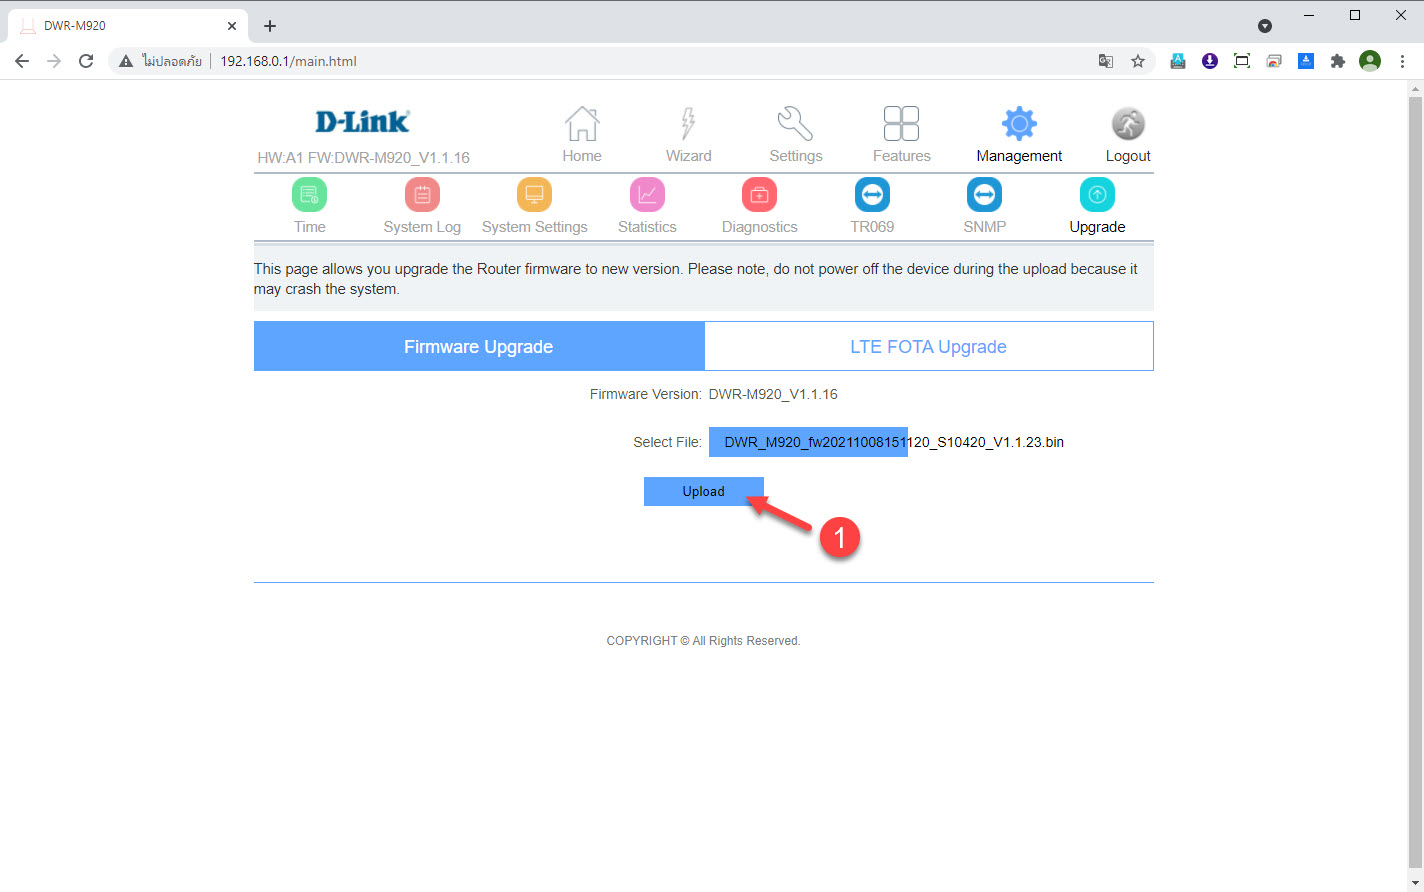Open the blue square download extension
The image size is (1424, 892).
[1306, 61]
